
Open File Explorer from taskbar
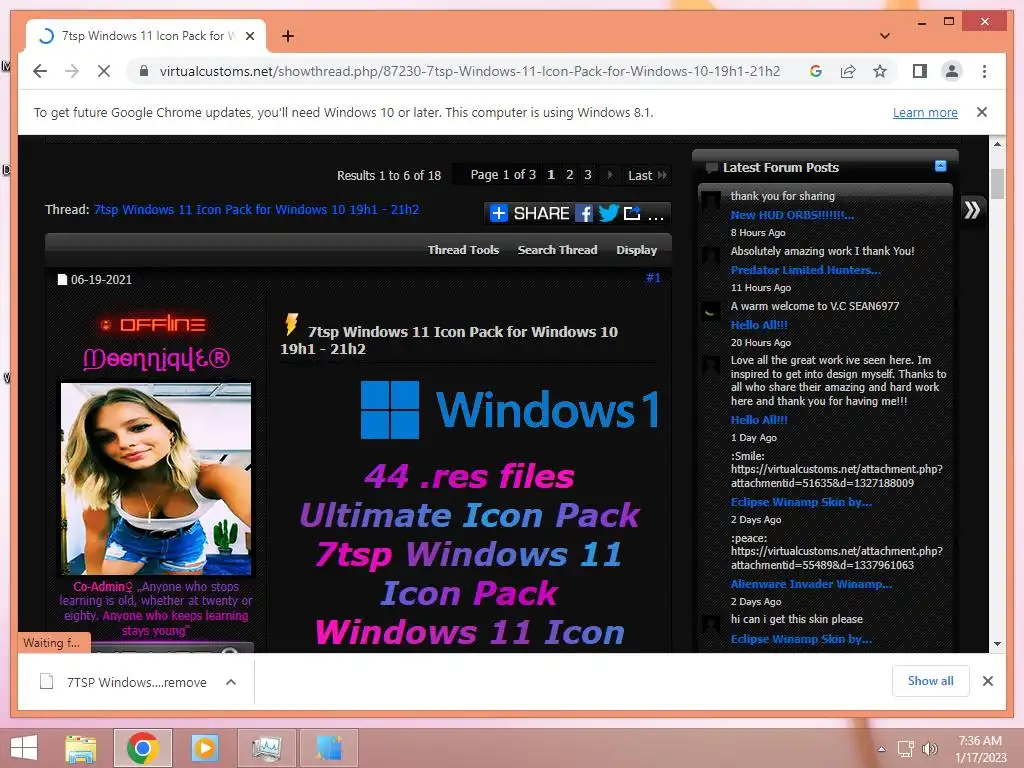pyautogui.click(x=81, y=748)
